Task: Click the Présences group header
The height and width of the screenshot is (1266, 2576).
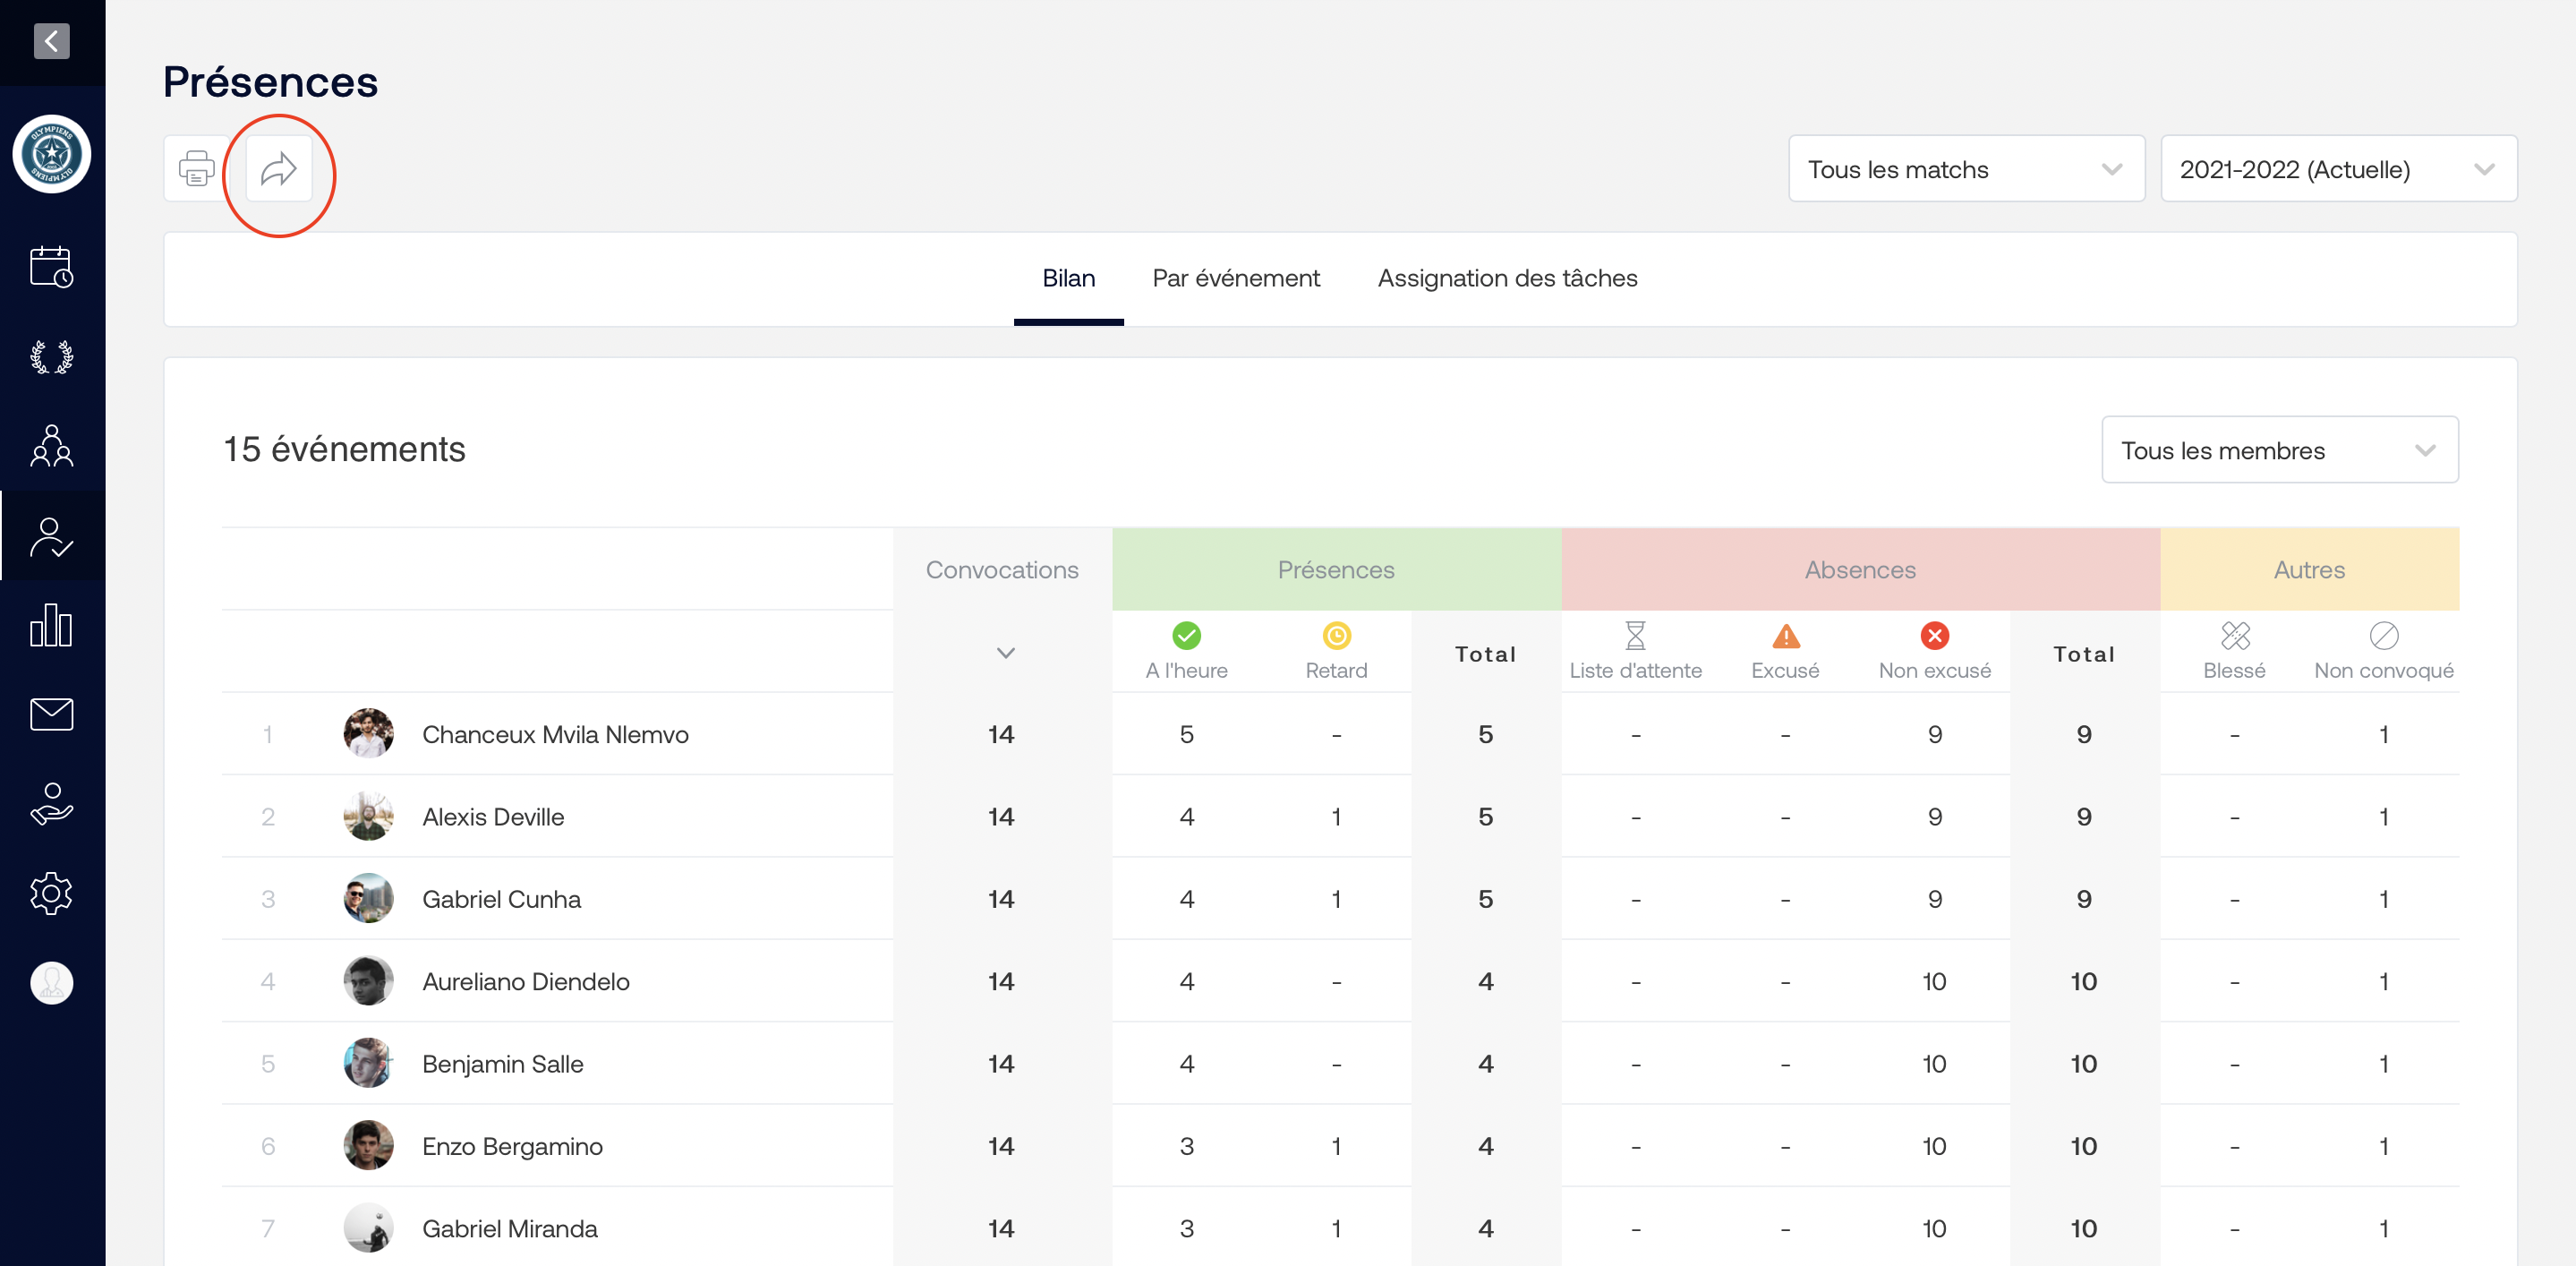Action: 1335,570
